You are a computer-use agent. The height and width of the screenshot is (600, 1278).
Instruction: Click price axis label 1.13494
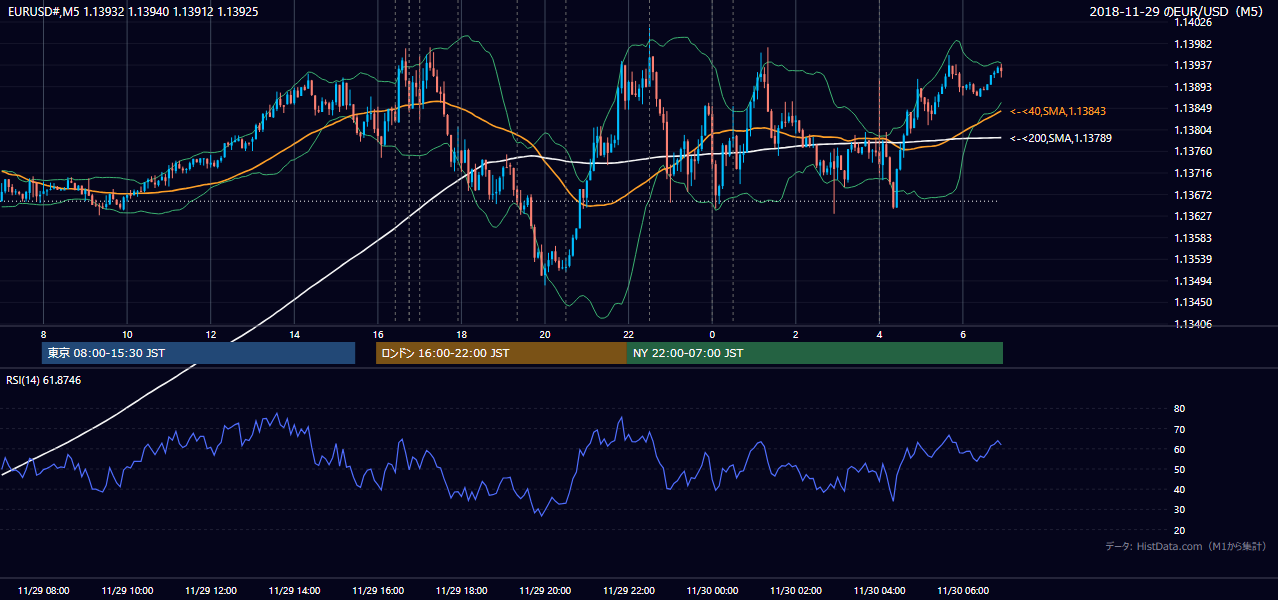pos(1192,281)
